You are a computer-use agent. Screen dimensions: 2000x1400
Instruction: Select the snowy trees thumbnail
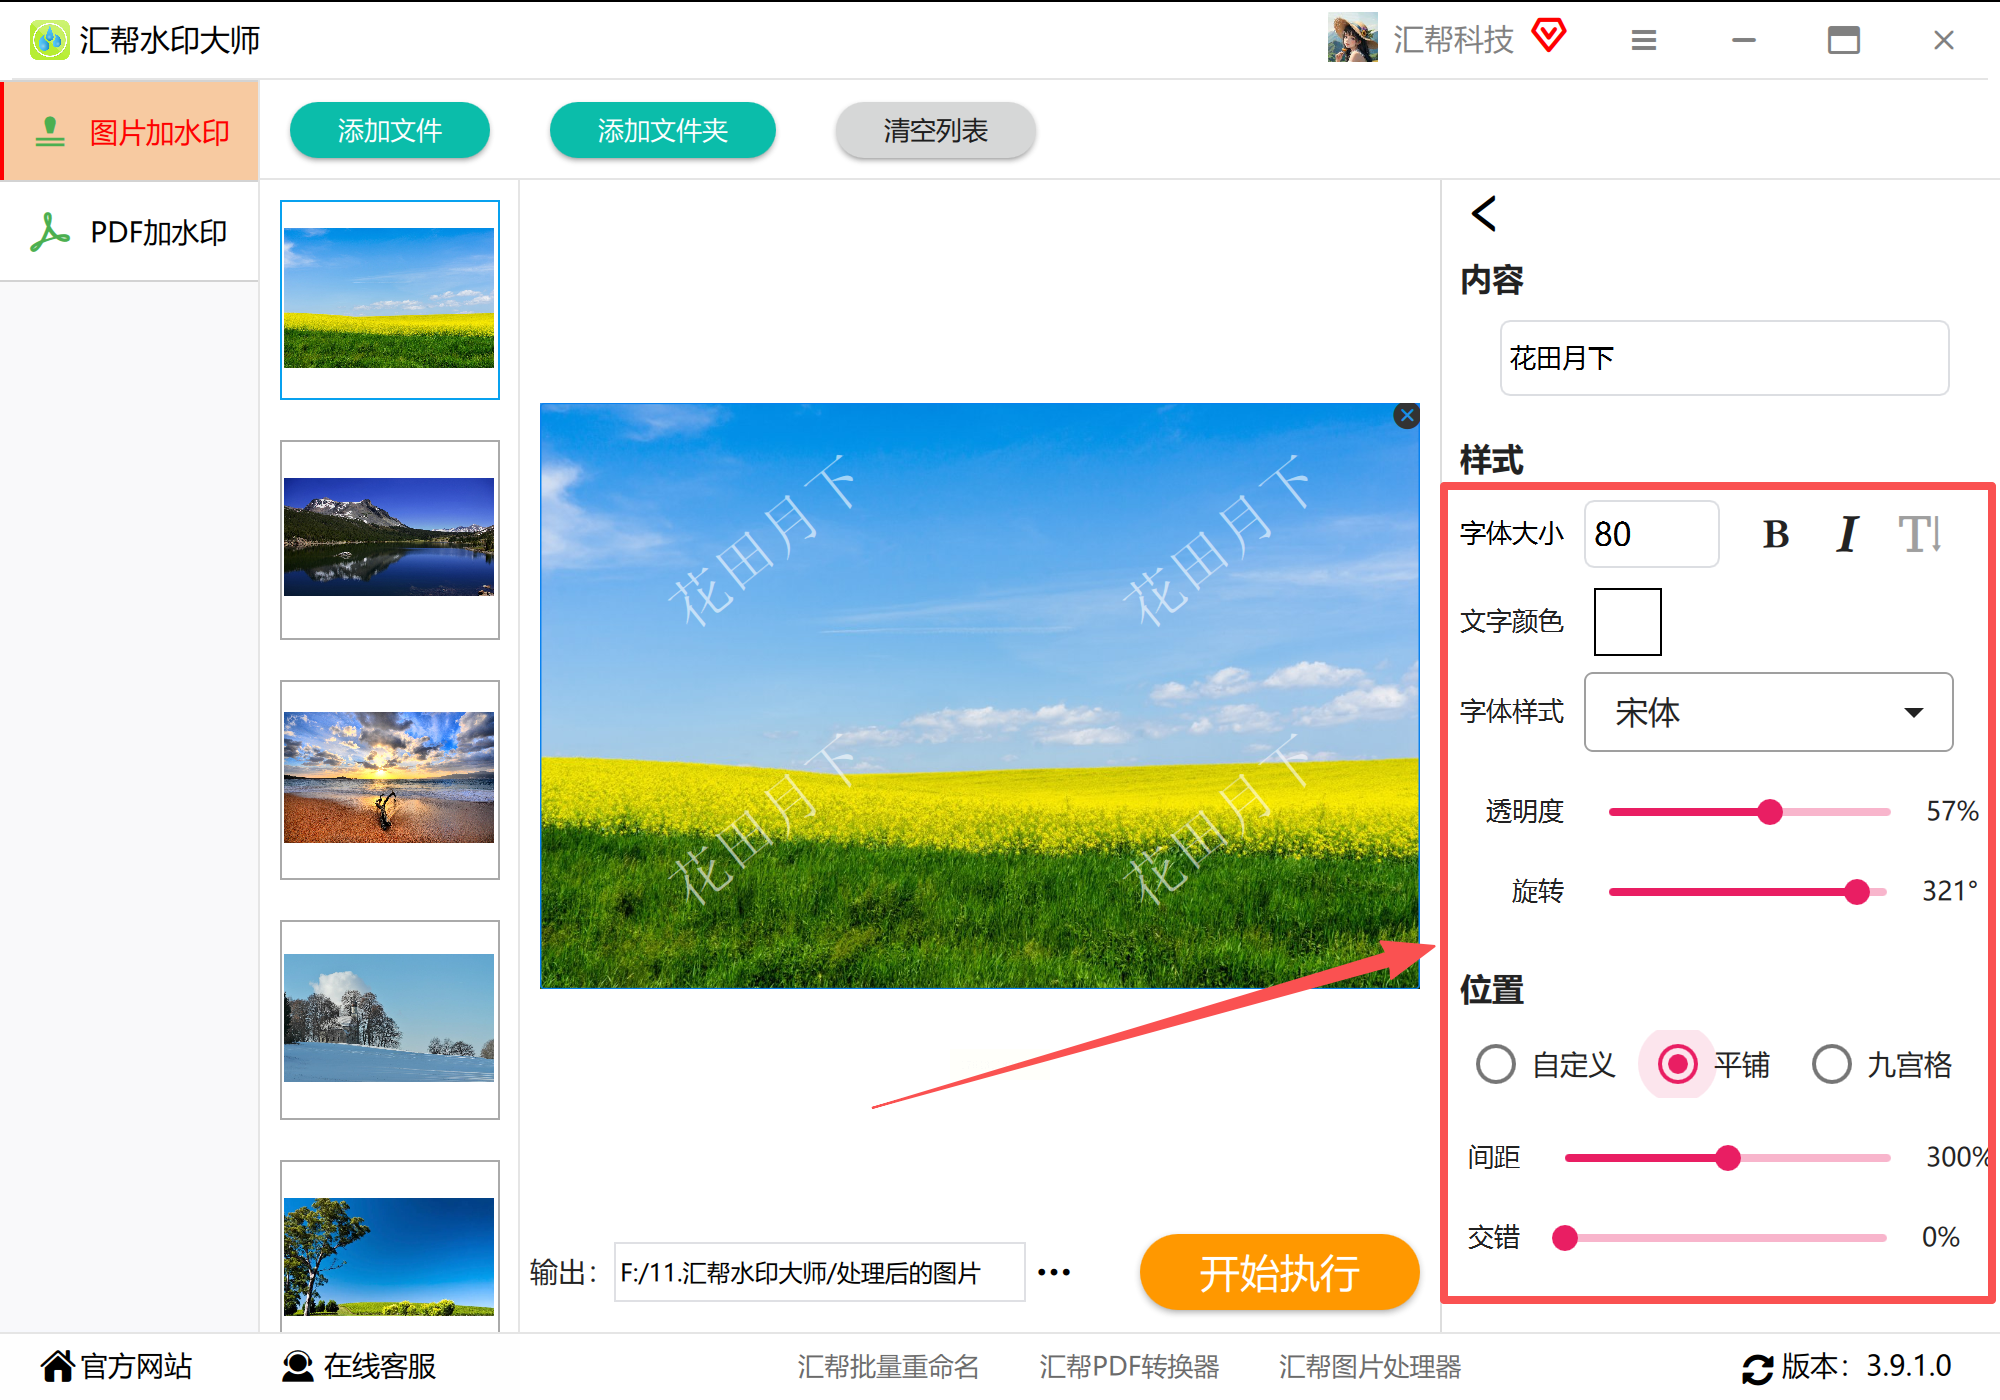pyautogui.click(x=389, y=1018)
